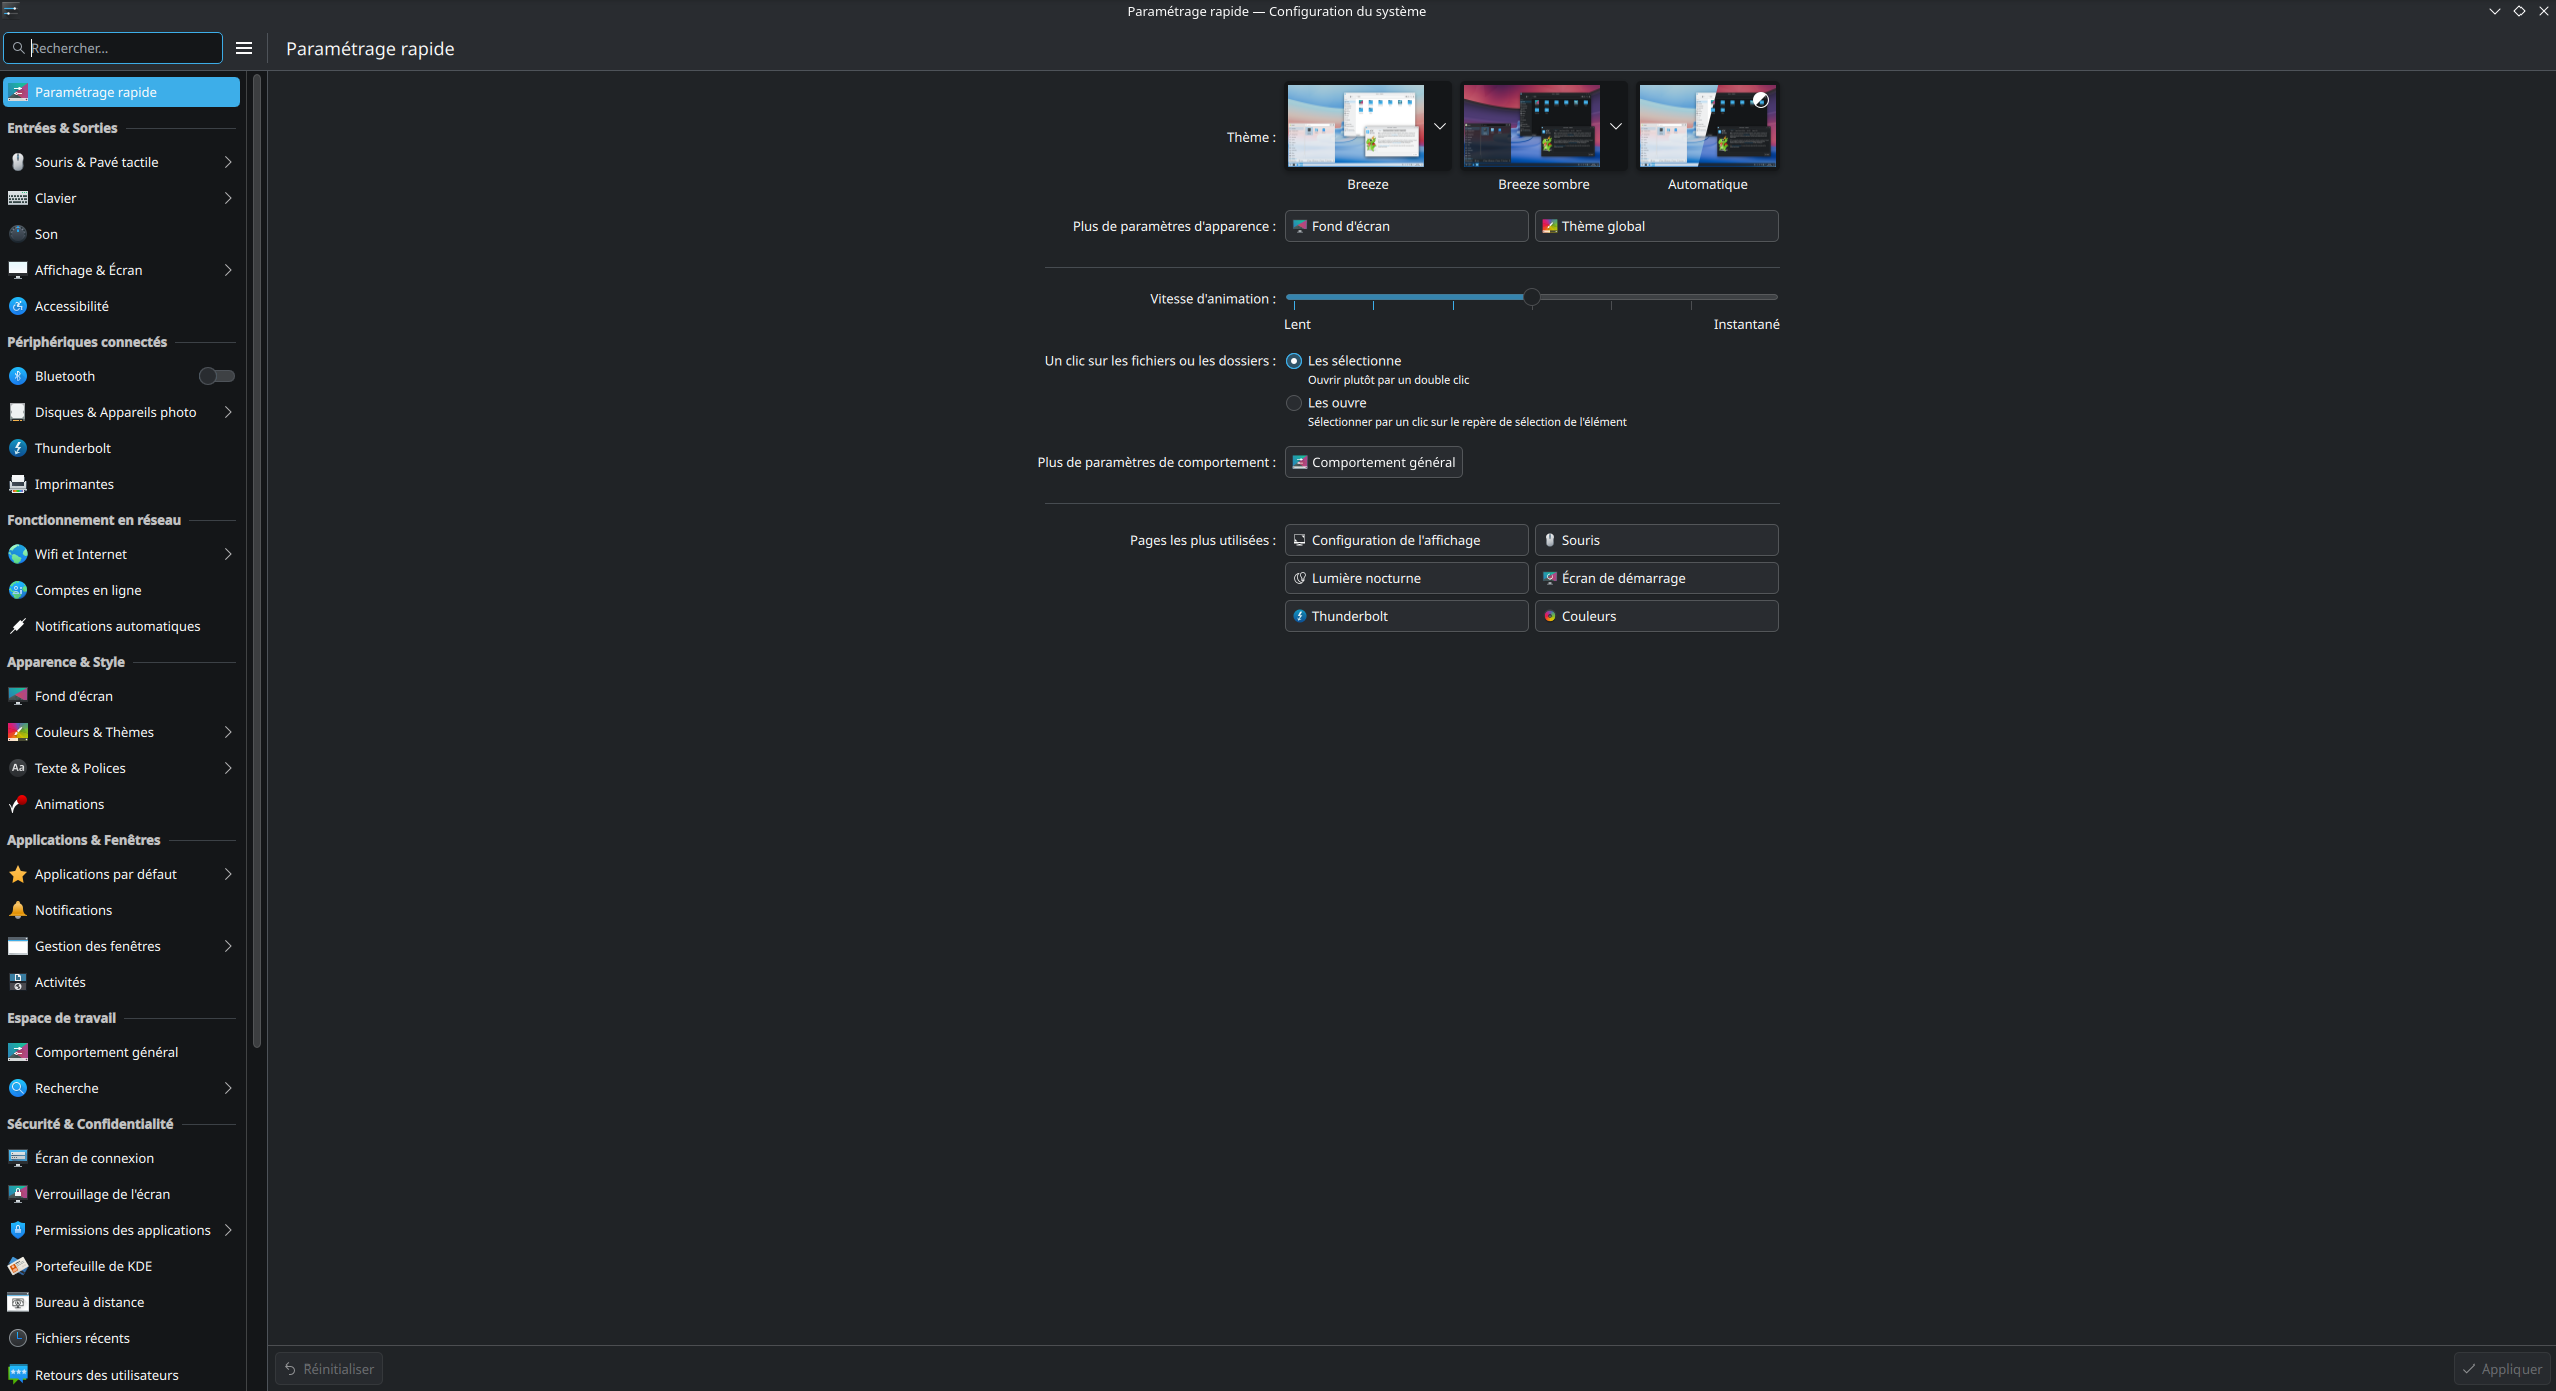Click the sidebar vertical scrollbar
The height and width of the screenshot is (1391, 2556).
[x=257, y=561]
